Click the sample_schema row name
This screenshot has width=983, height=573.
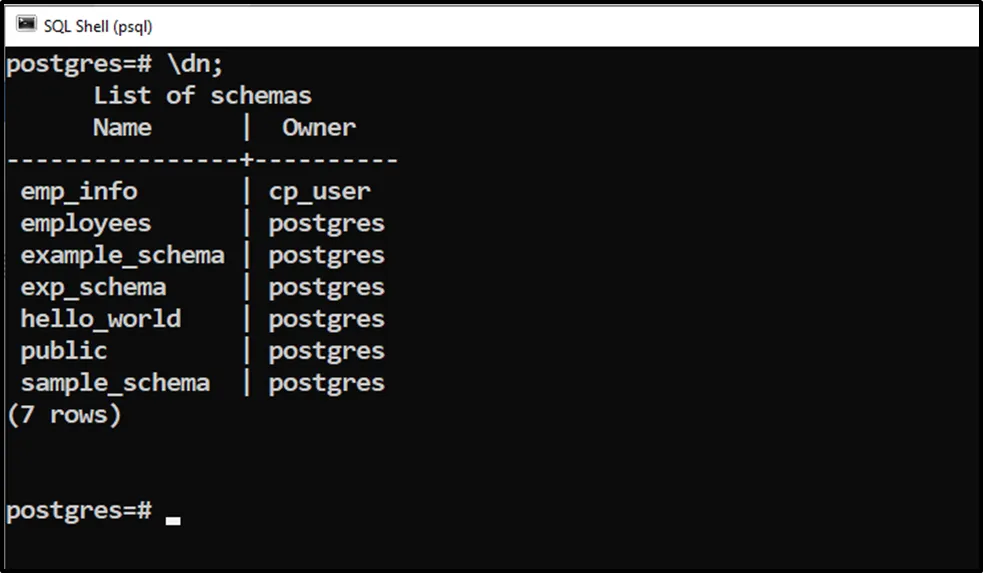[115, 384]
